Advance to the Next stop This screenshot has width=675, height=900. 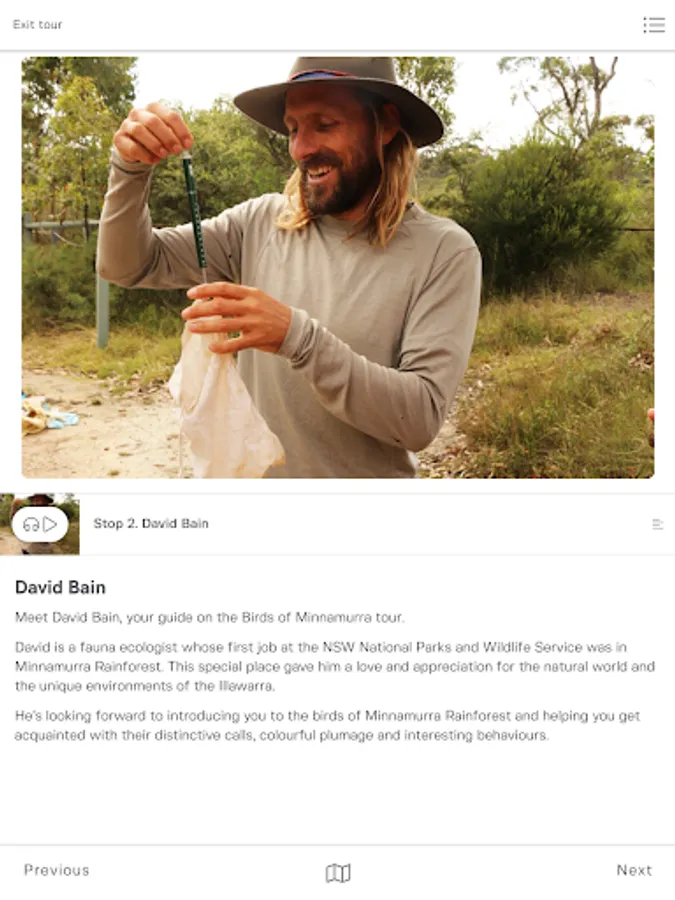(x=634, y=870)
